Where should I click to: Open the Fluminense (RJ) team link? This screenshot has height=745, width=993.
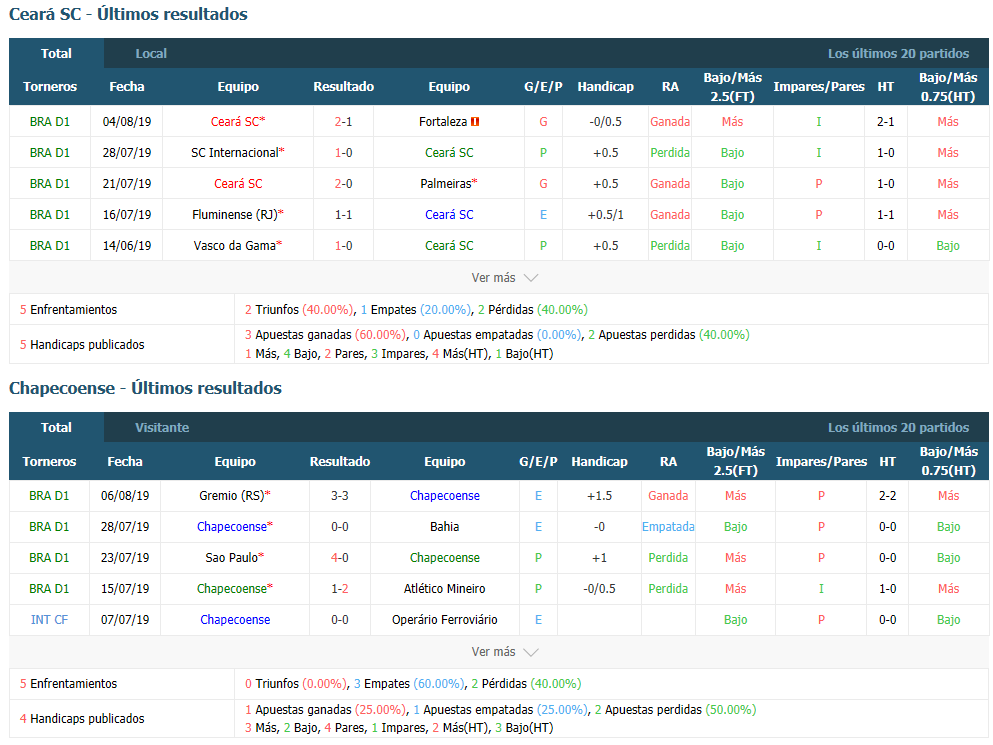237,215
